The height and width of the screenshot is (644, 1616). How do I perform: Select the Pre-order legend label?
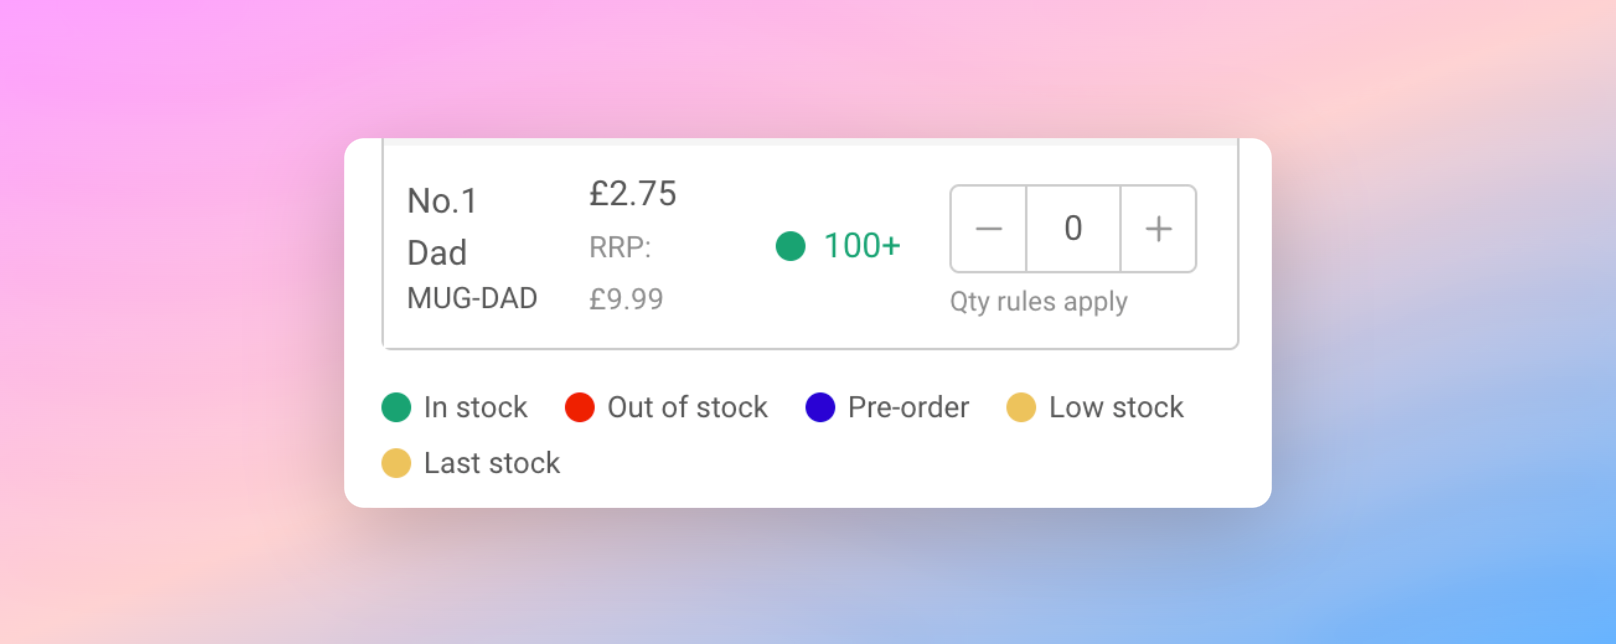[x=908, y=407]
